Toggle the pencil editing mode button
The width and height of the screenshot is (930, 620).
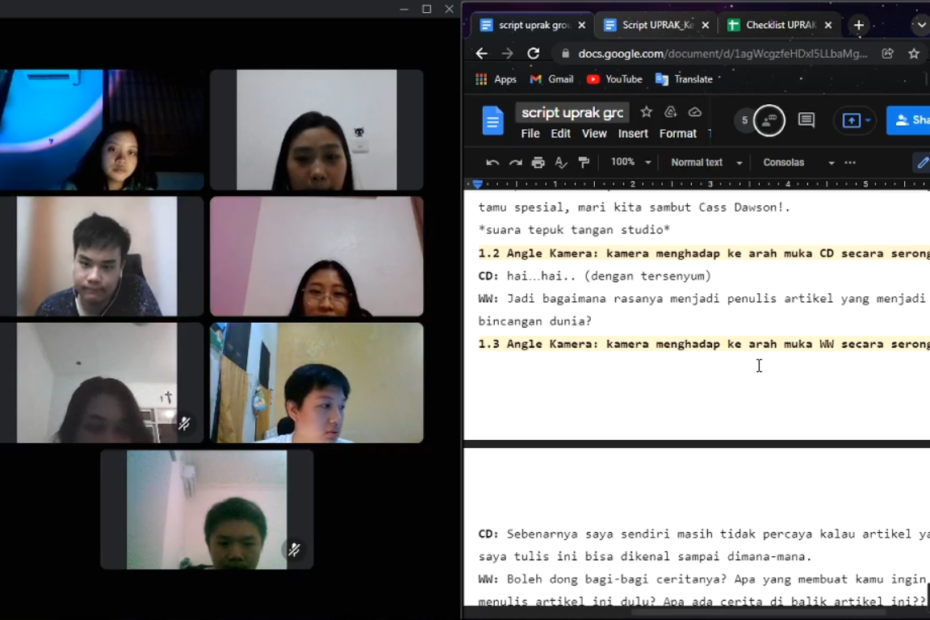(922, 163)
